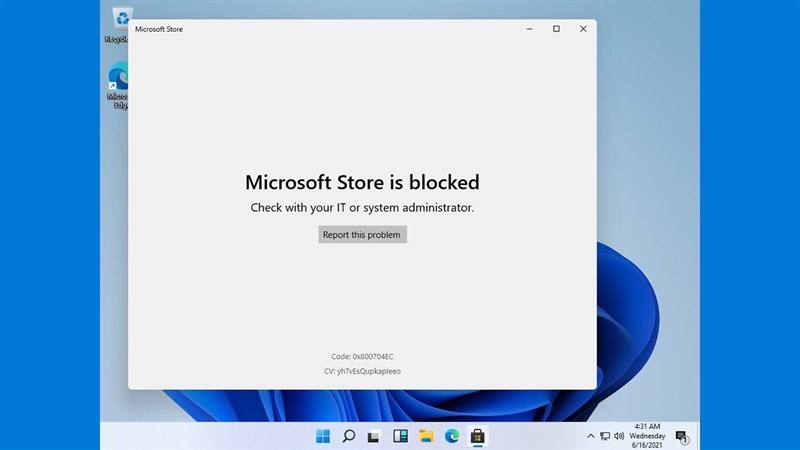Close the Microsoft Store window
800x450 pixels.
click(583, 29)
